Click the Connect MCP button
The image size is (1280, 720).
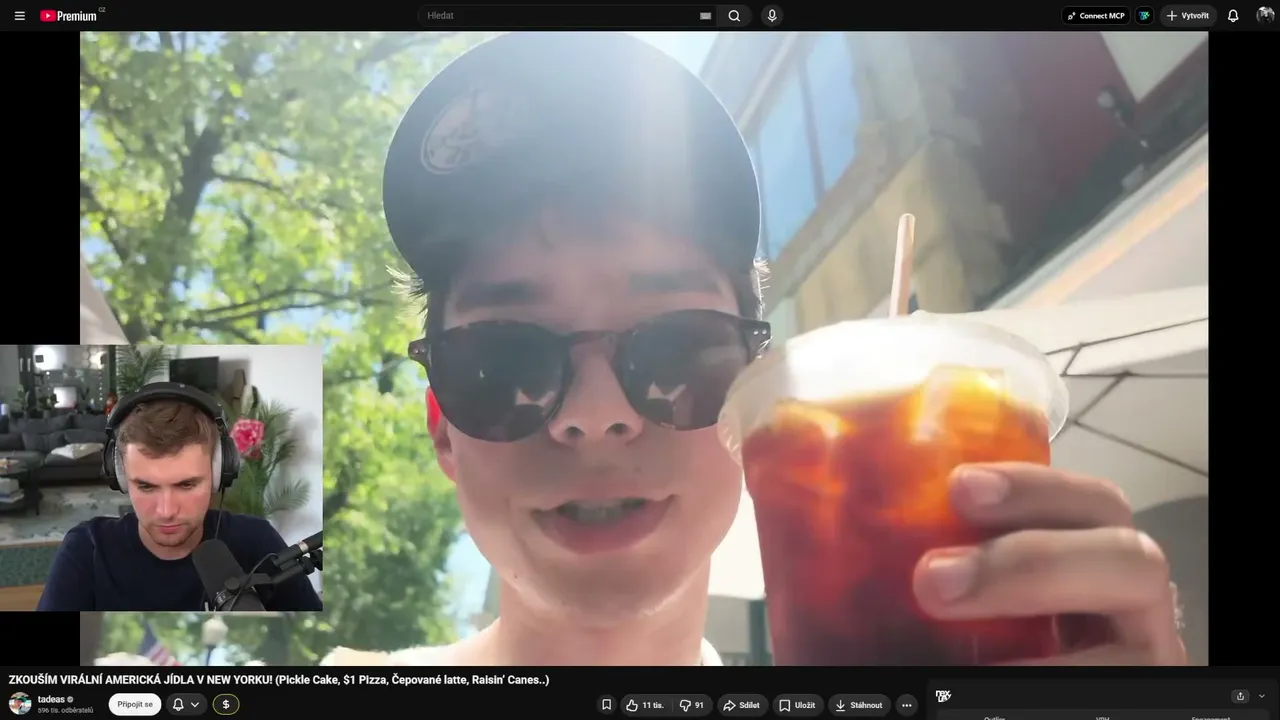[1095, 16]
